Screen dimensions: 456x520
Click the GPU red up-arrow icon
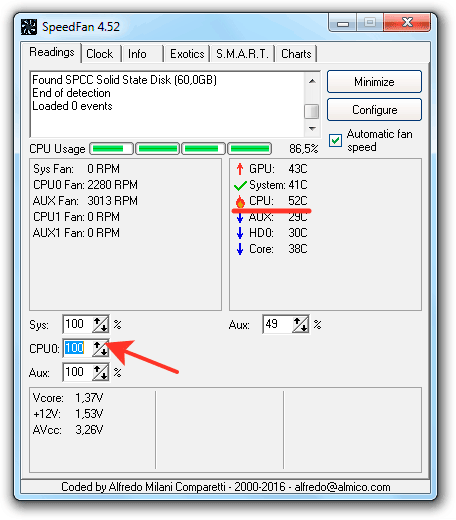click(x=239, y=169)
